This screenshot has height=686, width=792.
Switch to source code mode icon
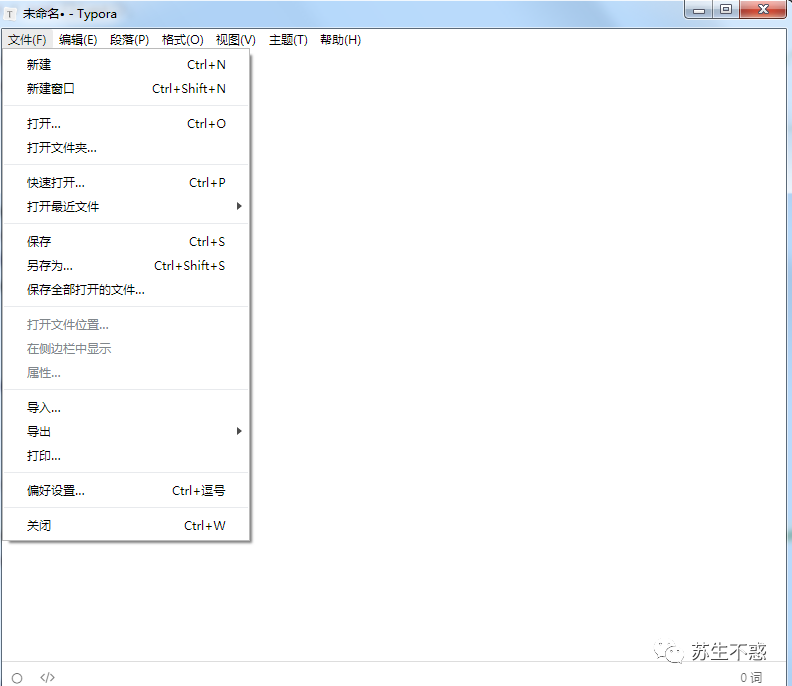(x=47, y=677)
